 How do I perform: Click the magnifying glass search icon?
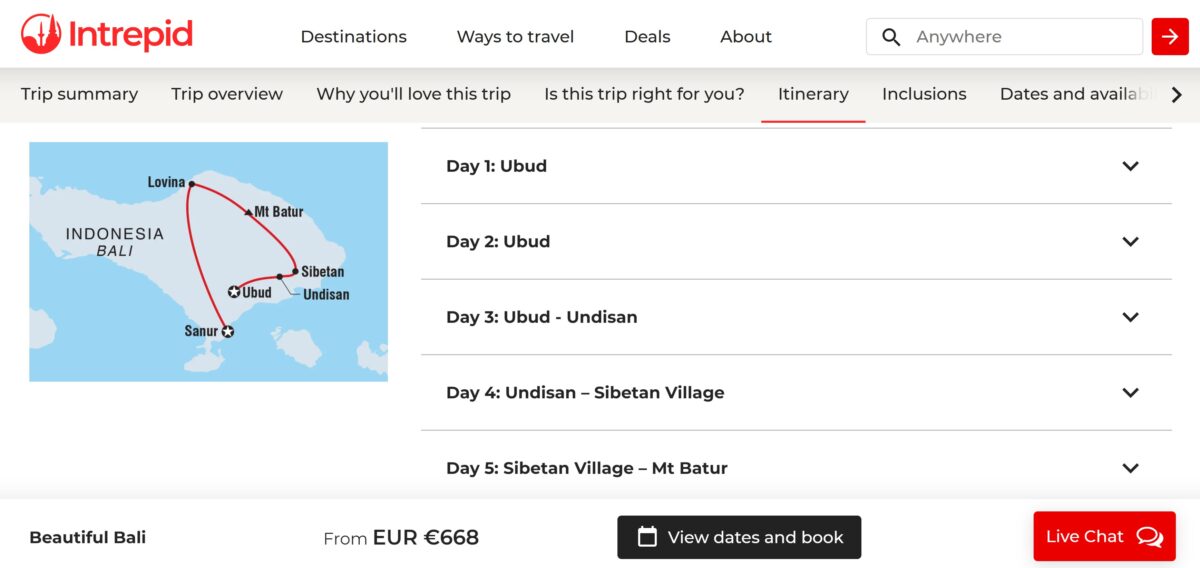point(891,37)
